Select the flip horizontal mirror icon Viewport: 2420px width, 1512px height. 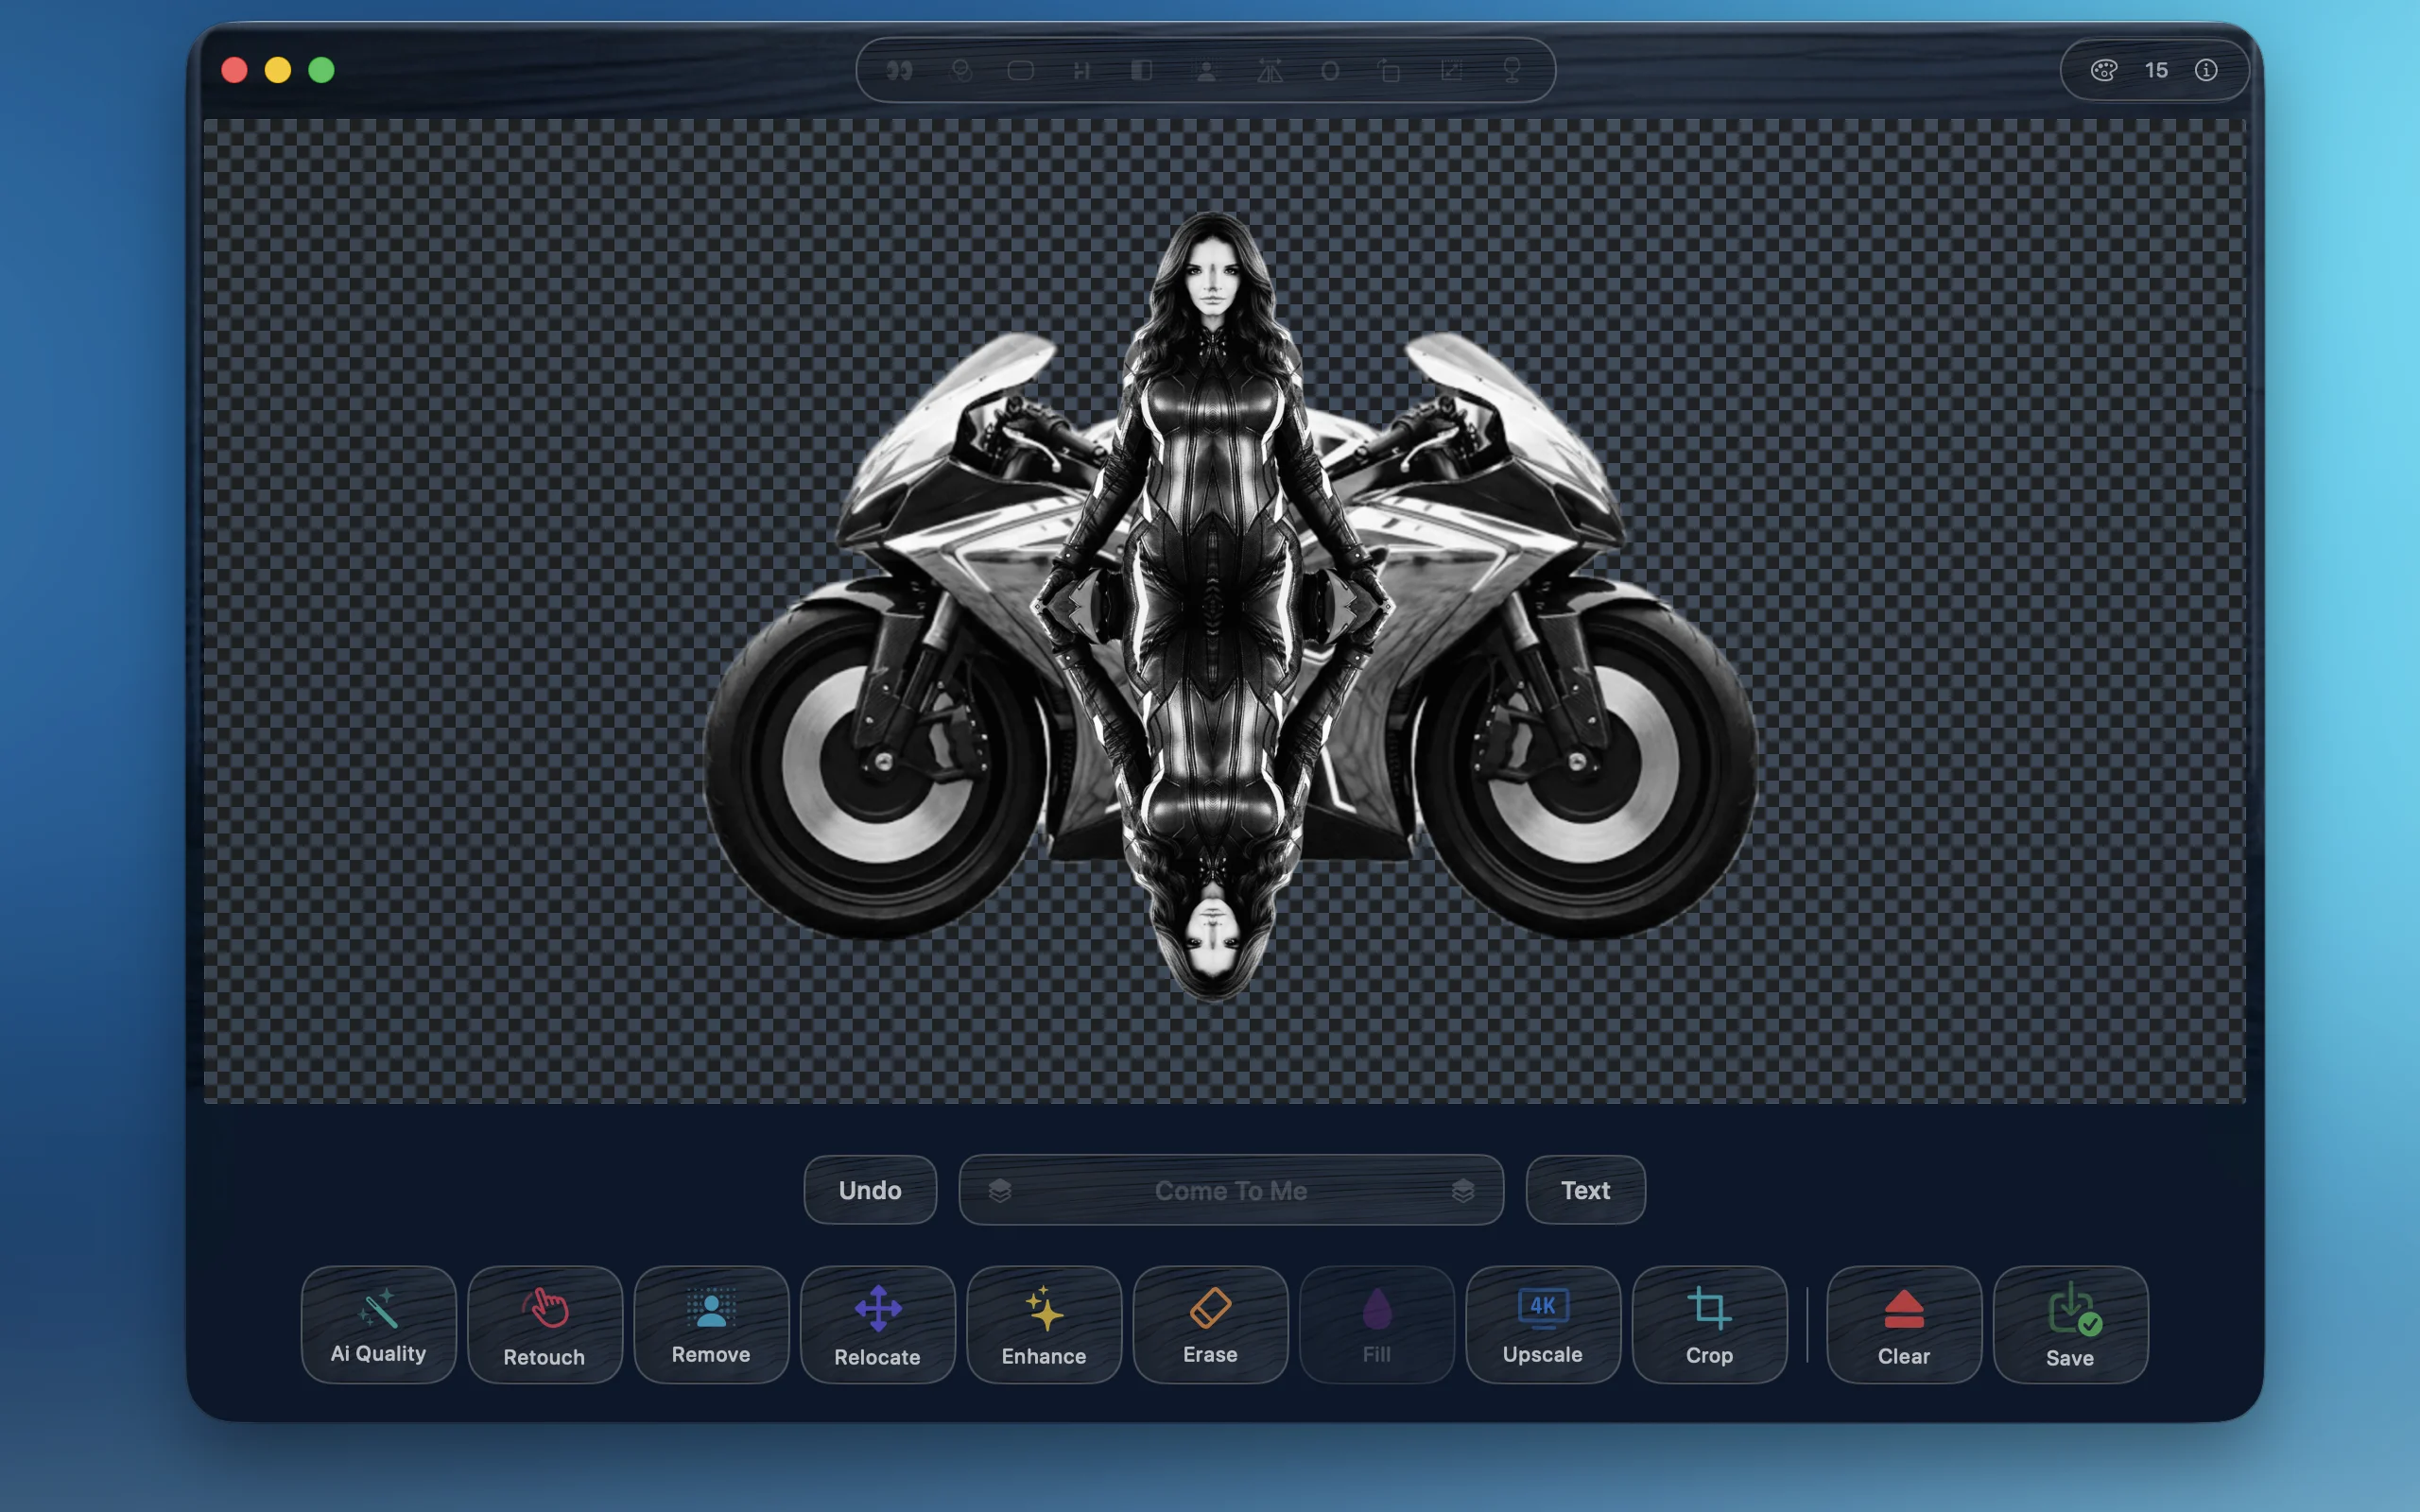click(1269, 70)
